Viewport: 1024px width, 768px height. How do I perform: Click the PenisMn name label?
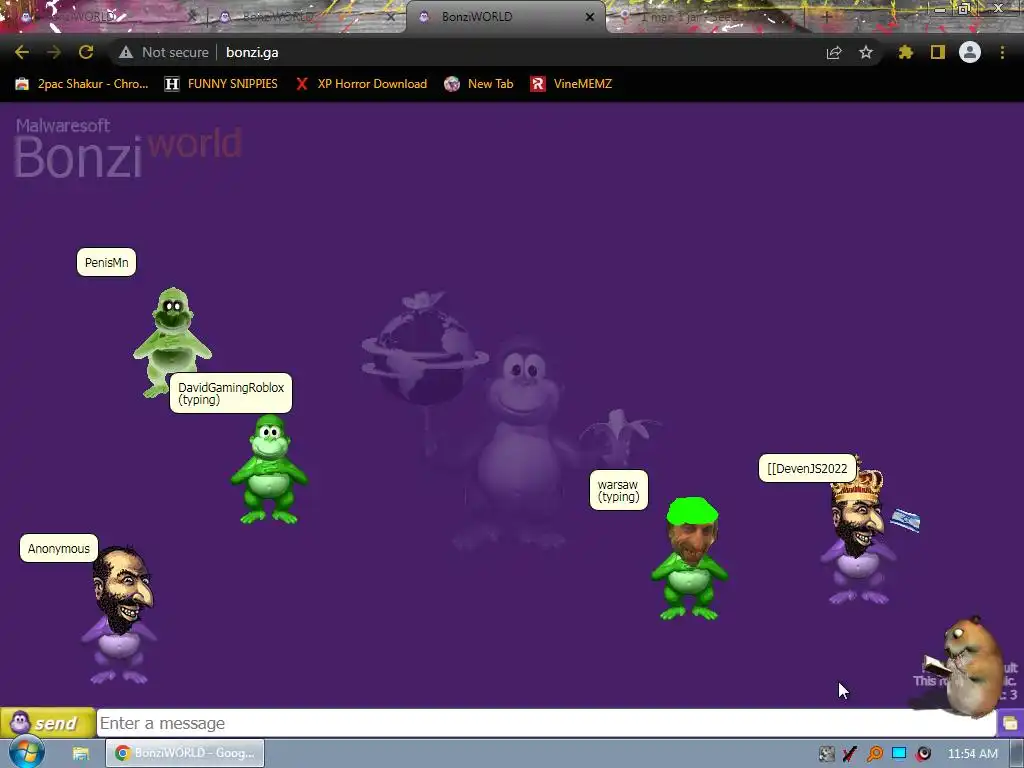coord(106,263)
